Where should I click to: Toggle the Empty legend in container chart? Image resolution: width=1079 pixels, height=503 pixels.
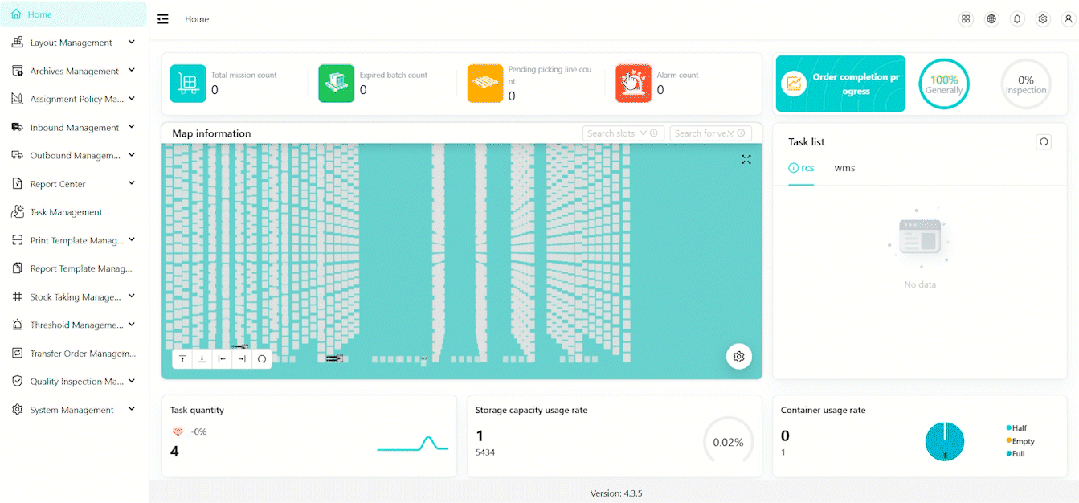tap(1021, 441)
